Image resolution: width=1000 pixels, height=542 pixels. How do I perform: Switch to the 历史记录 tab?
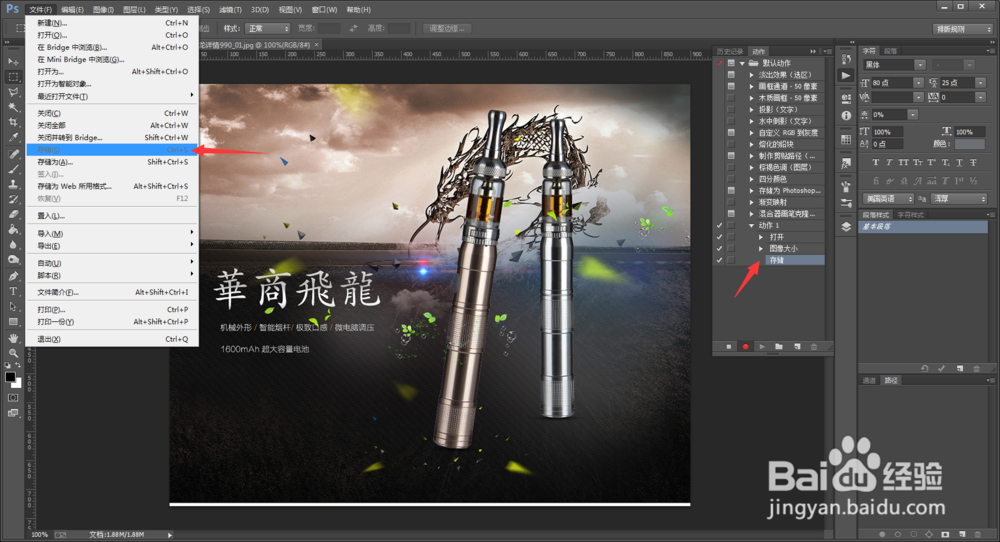click(x=730, y=52)
